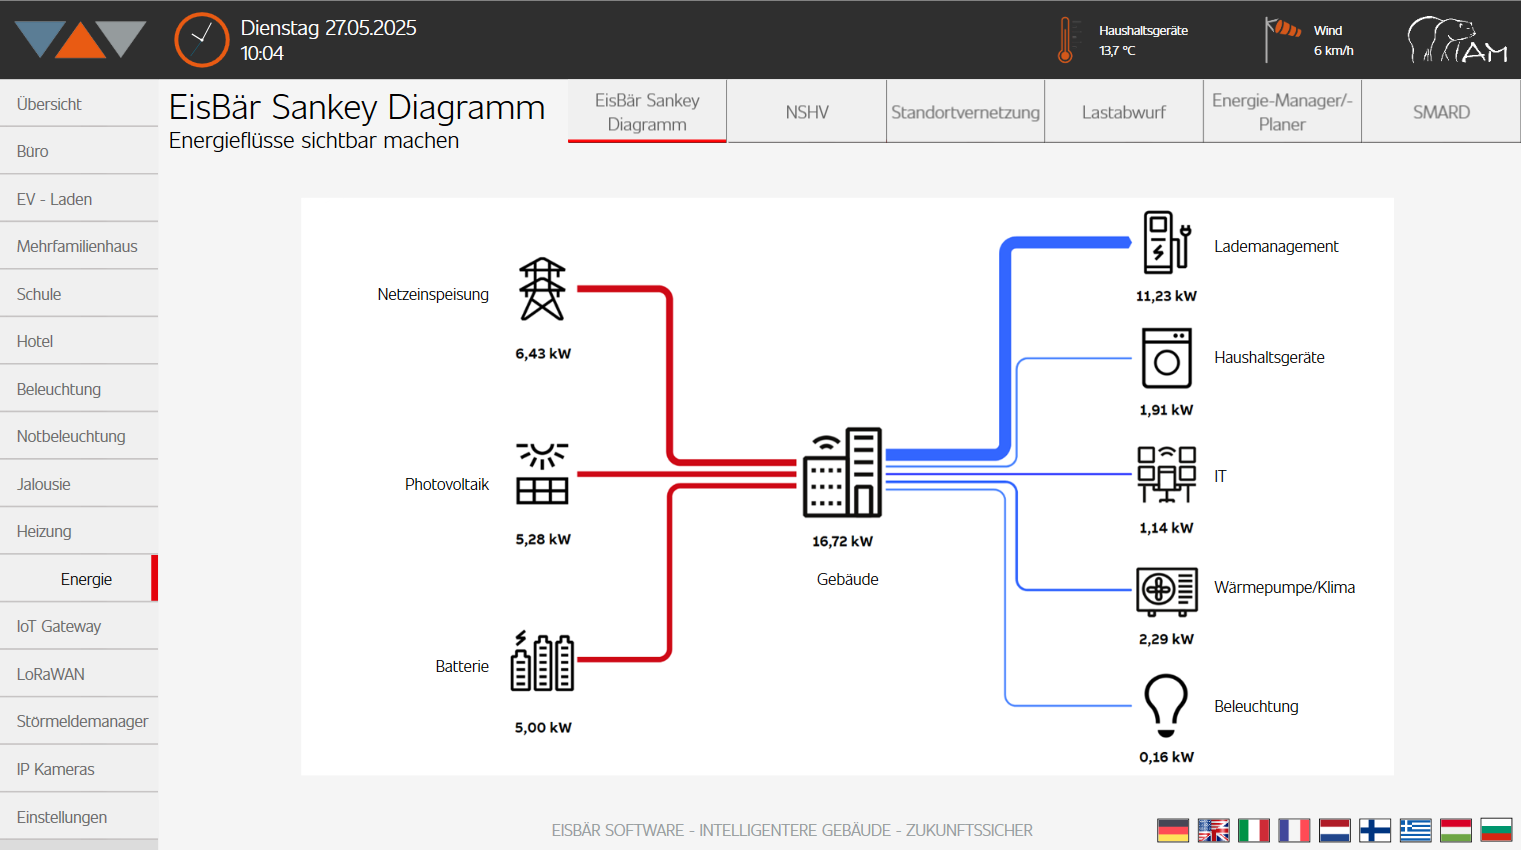Select the Haushaltsgeräte washing machine icon
1521x850 pixels.
pos(1167,358)
